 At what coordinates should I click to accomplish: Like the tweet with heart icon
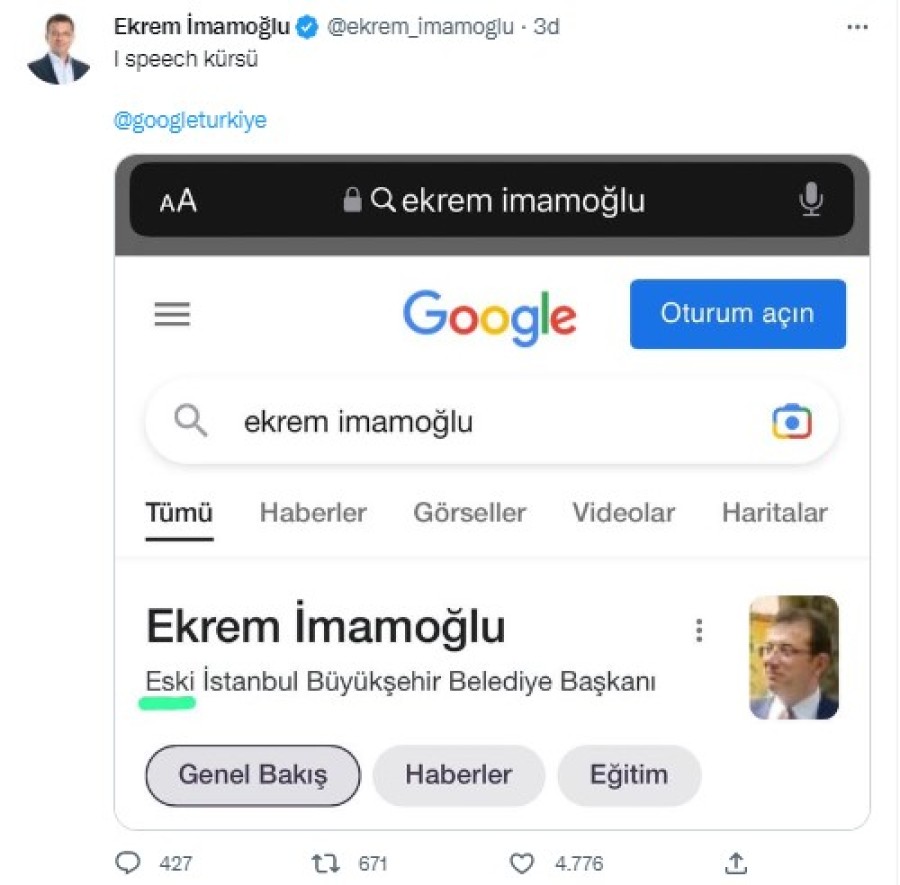tap(522, 862)
